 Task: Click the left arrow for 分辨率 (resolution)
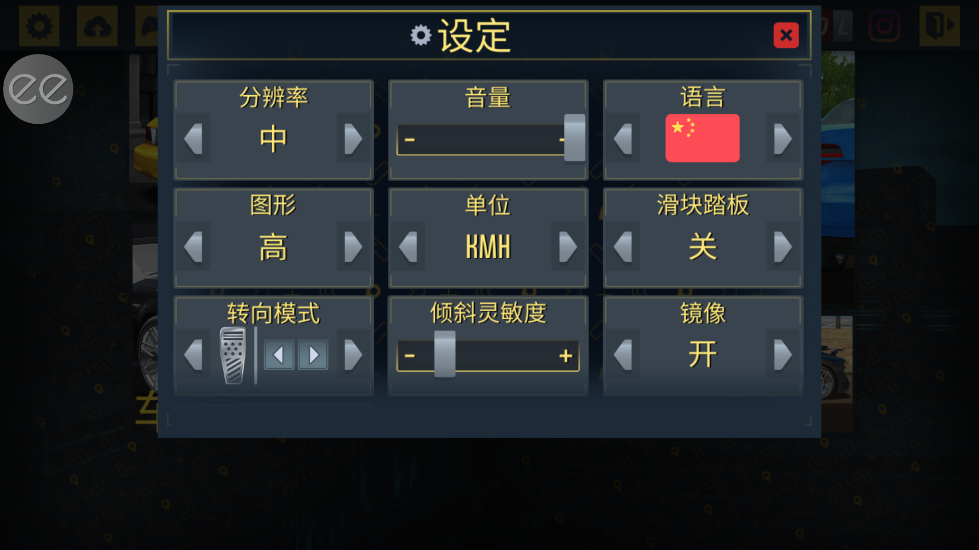(194, 139)
